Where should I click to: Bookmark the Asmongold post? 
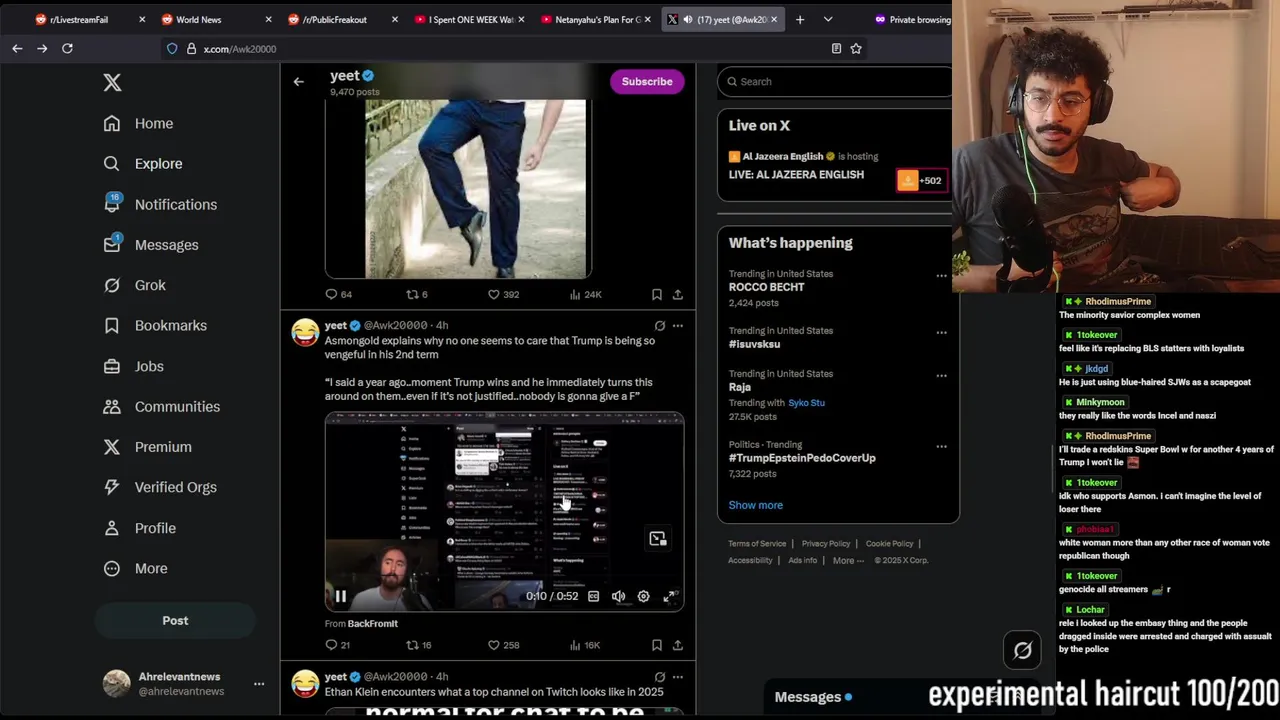(656, 645)
